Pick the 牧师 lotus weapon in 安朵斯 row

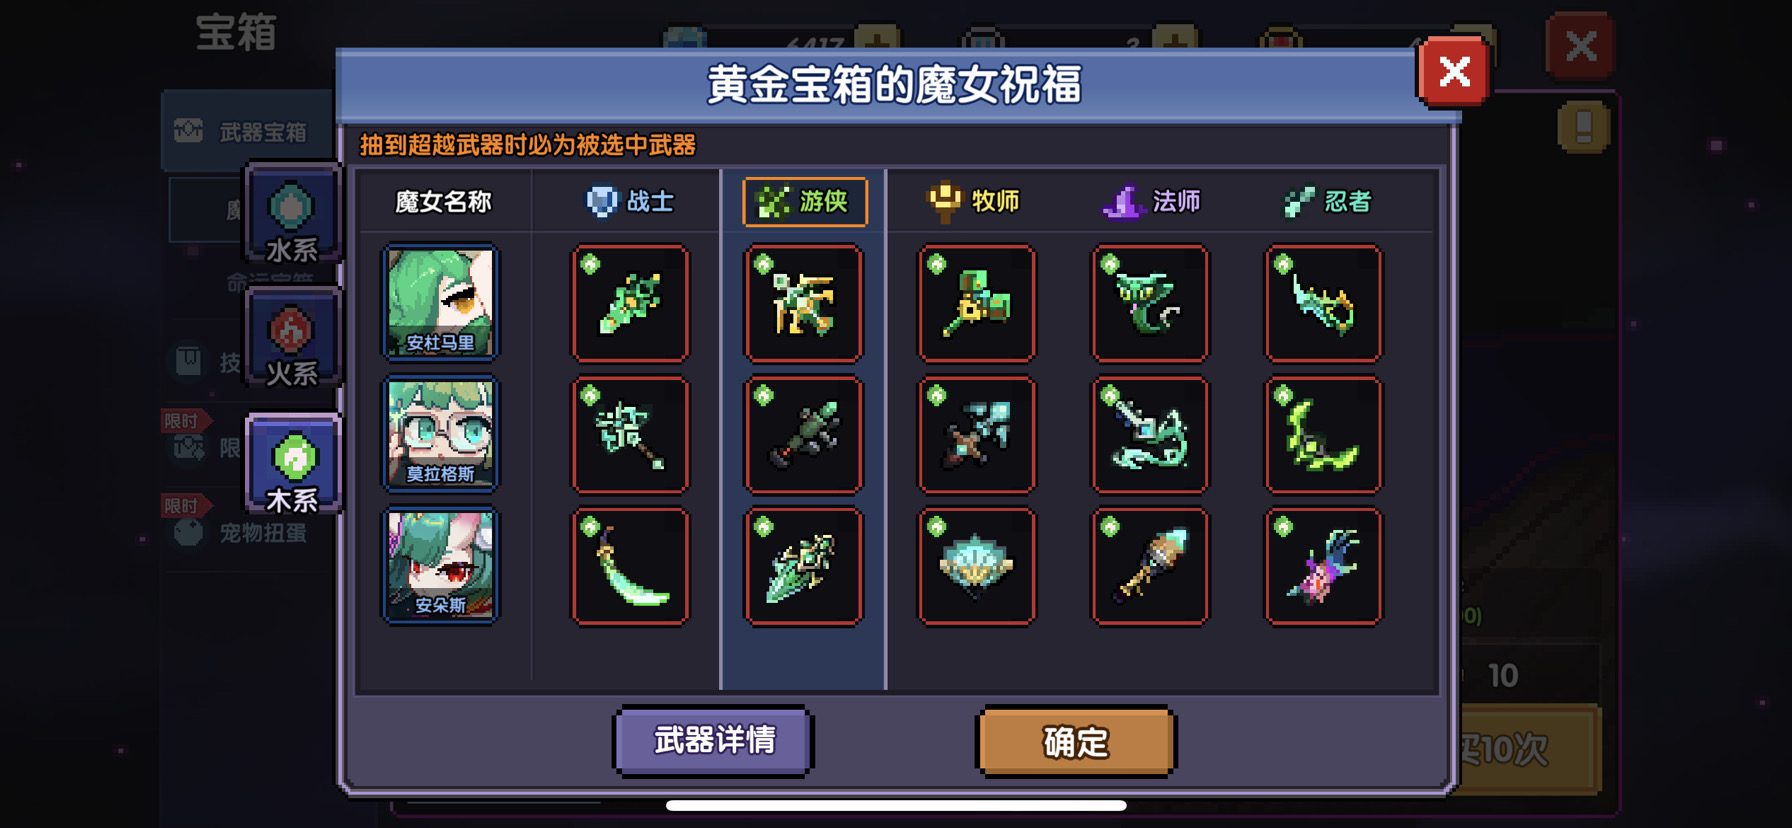point(977,567)
